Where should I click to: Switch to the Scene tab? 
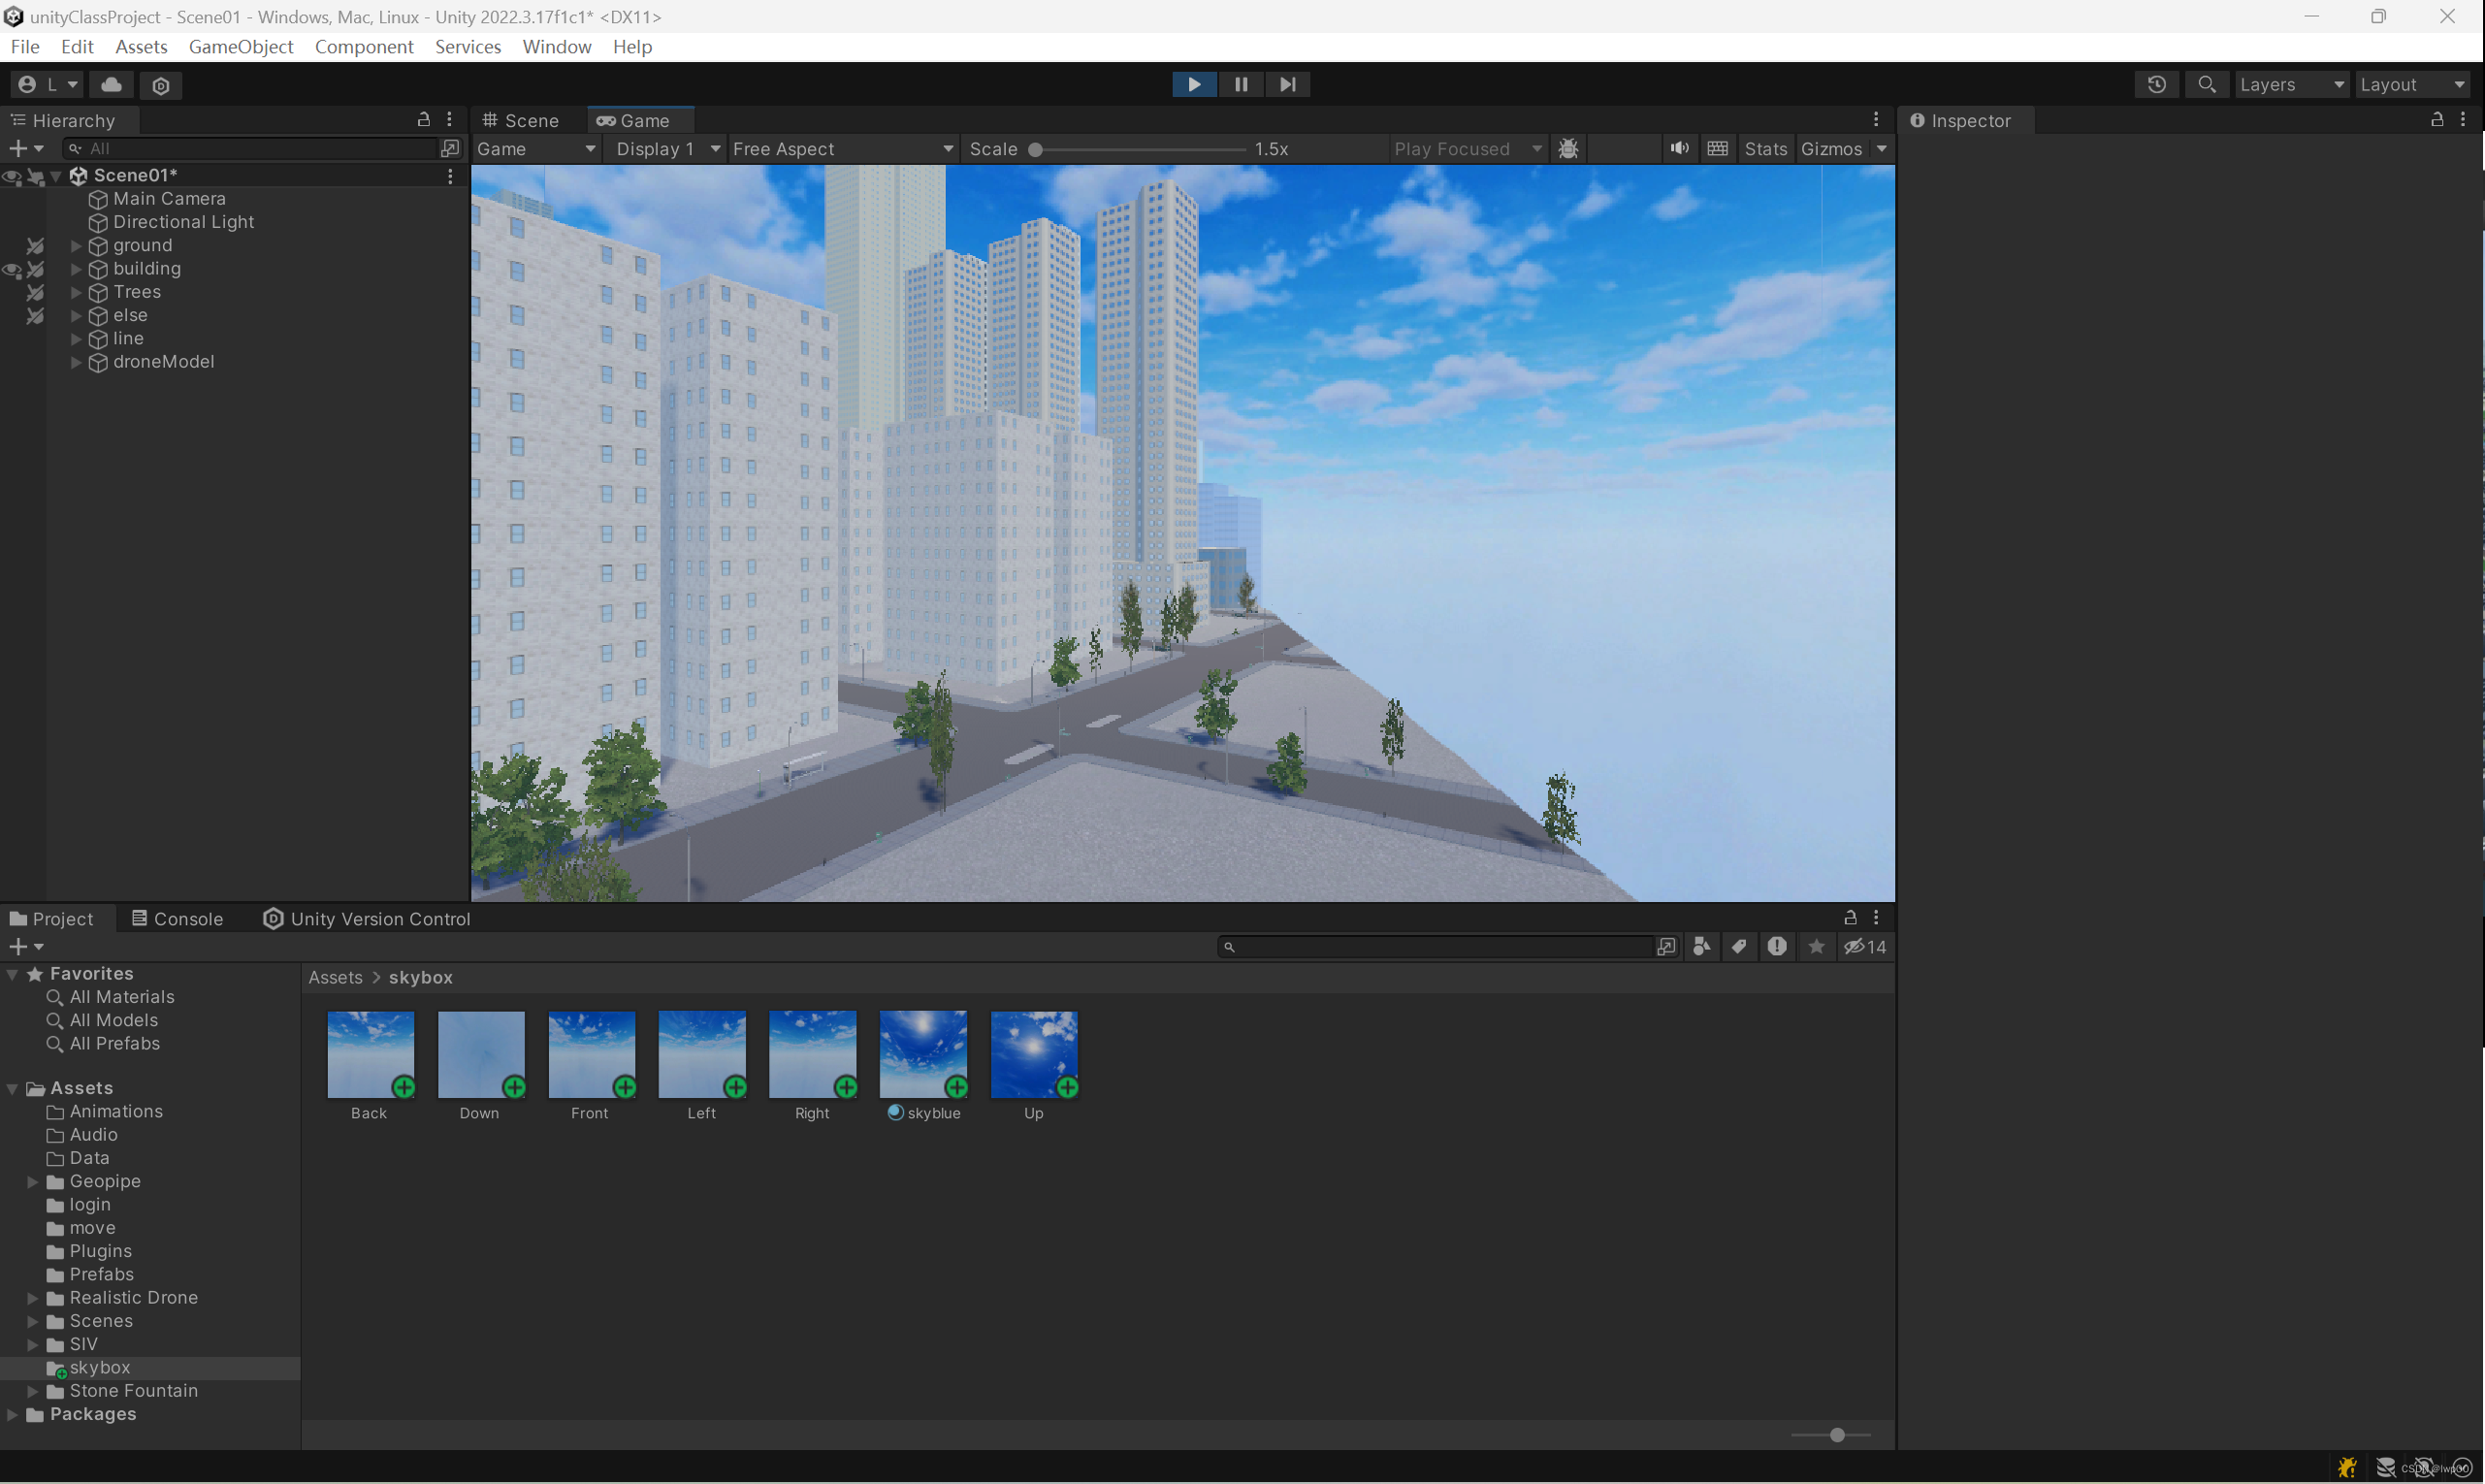(521, 121)
